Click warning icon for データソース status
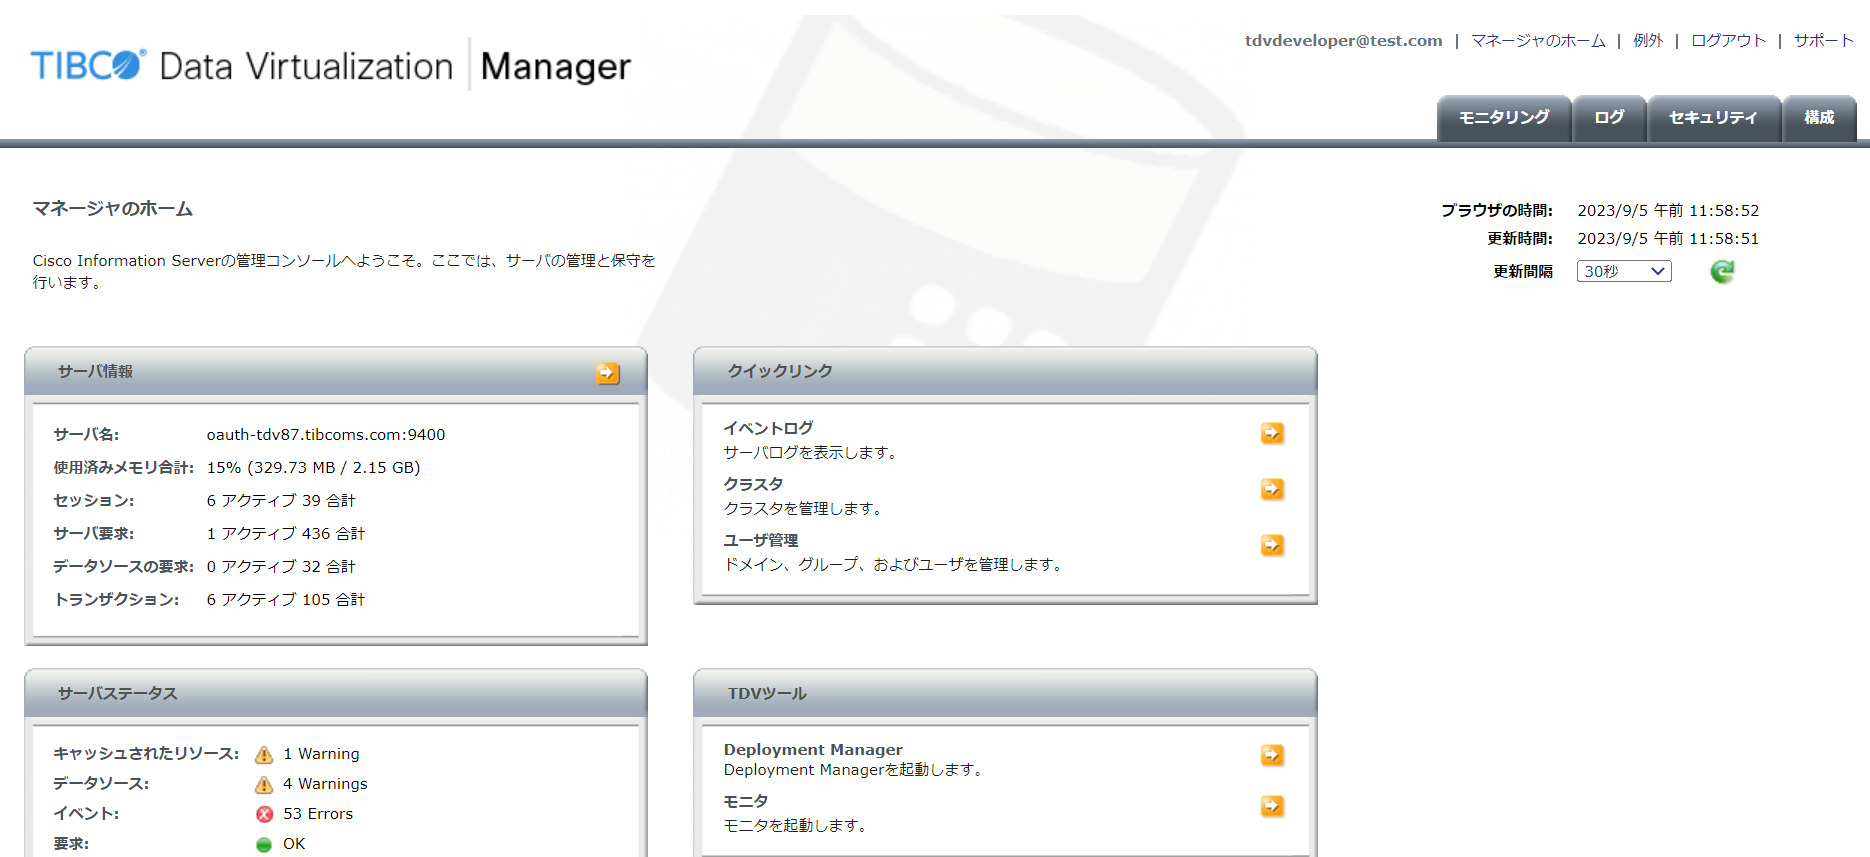1870x857 pixels. (x=264, y=784)
